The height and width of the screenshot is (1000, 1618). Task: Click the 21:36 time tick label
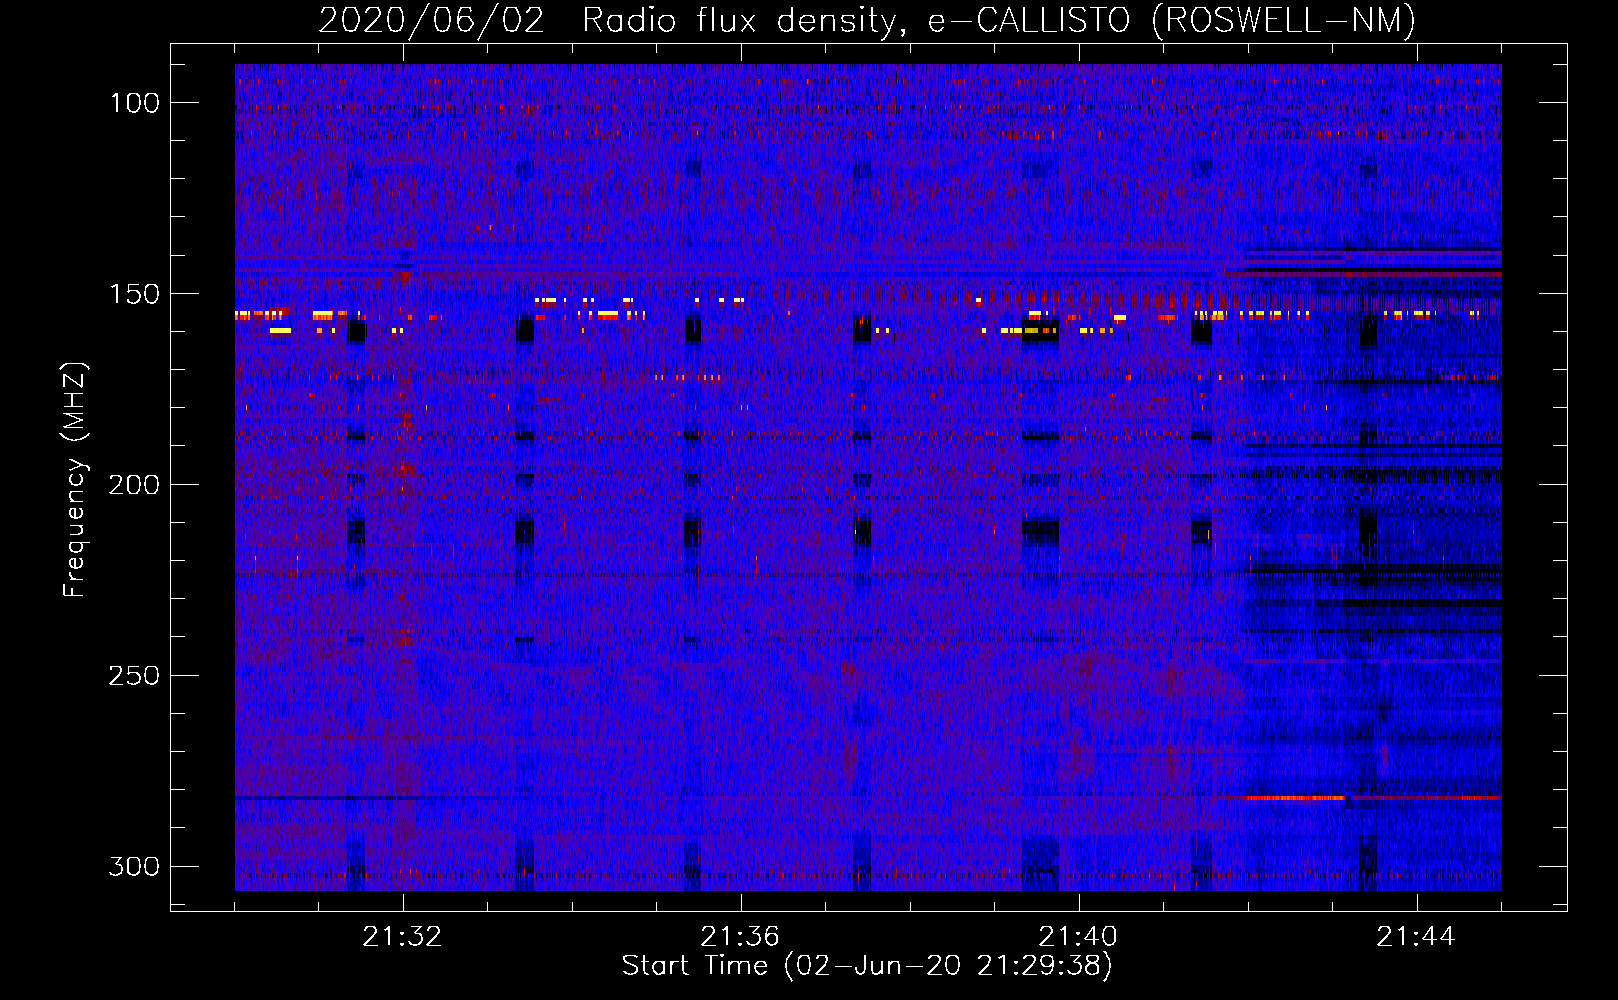pyautogui.click(x=740, y=937)
